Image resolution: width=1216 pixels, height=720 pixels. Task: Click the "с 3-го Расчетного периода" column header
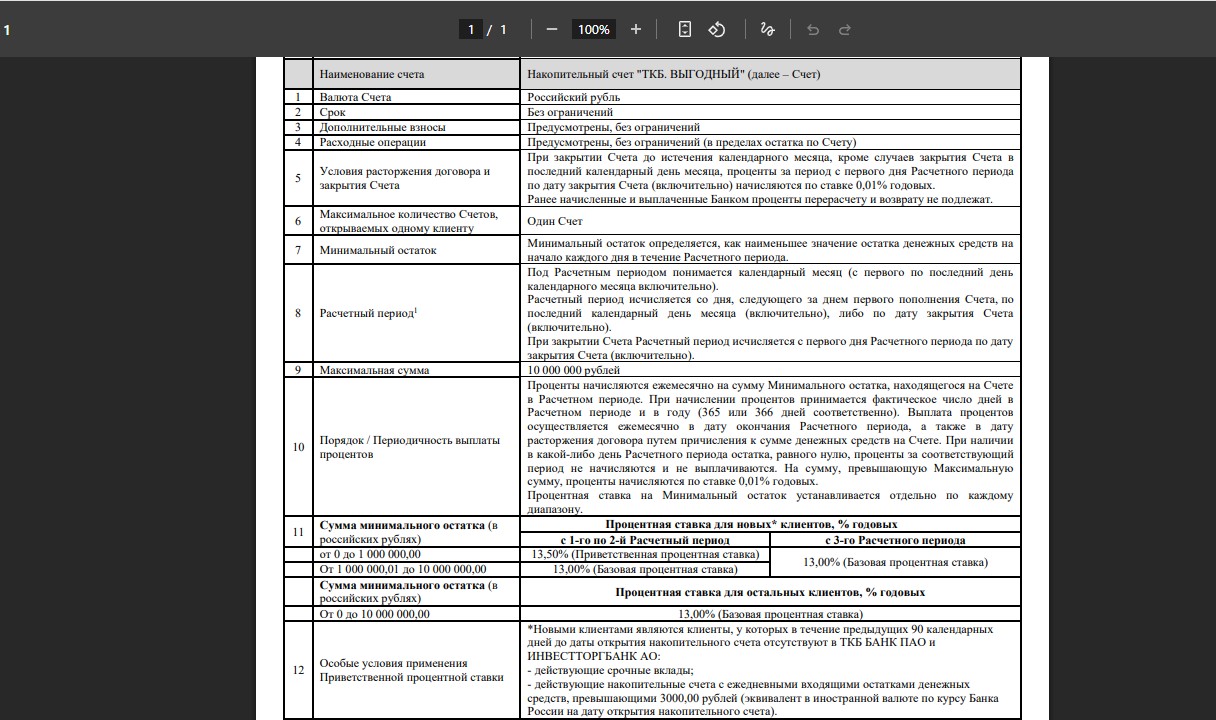coord(895,540)
